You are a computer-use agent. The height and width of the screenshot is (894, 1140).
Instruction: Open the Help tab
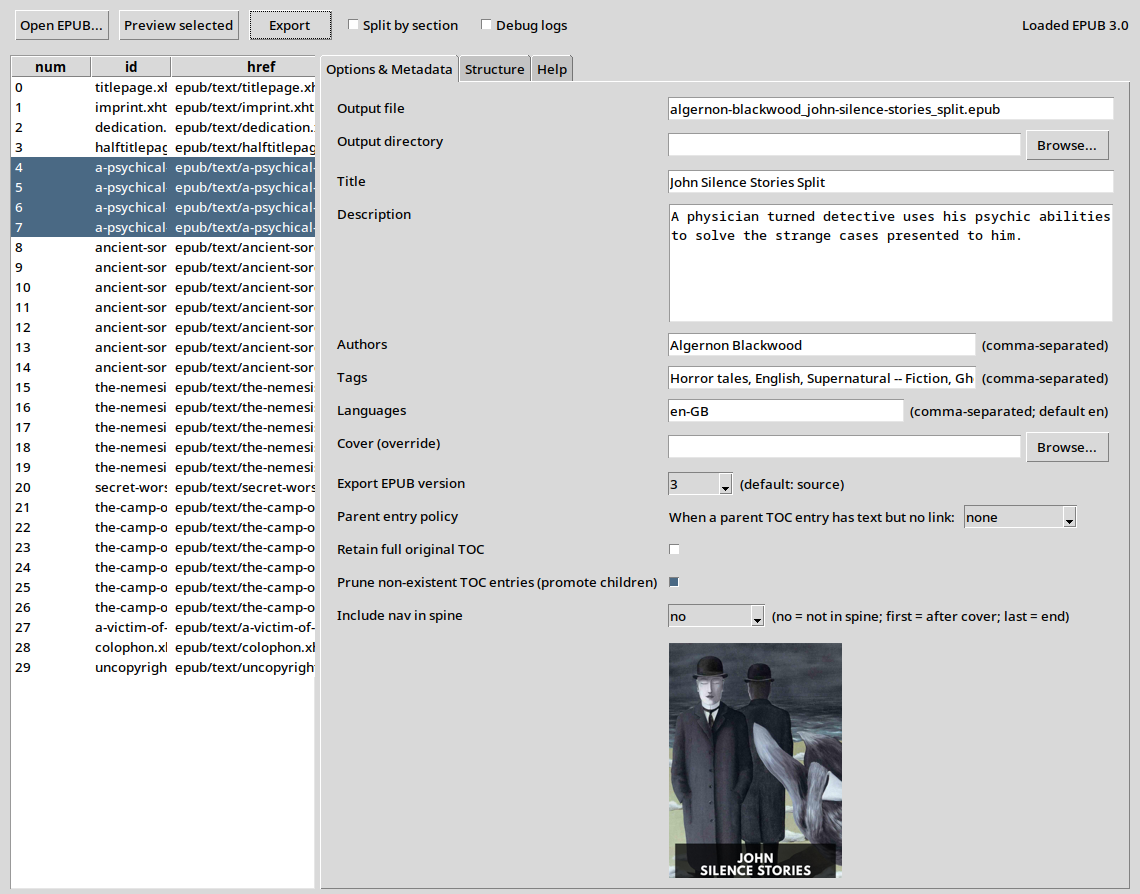pos(551,69)
